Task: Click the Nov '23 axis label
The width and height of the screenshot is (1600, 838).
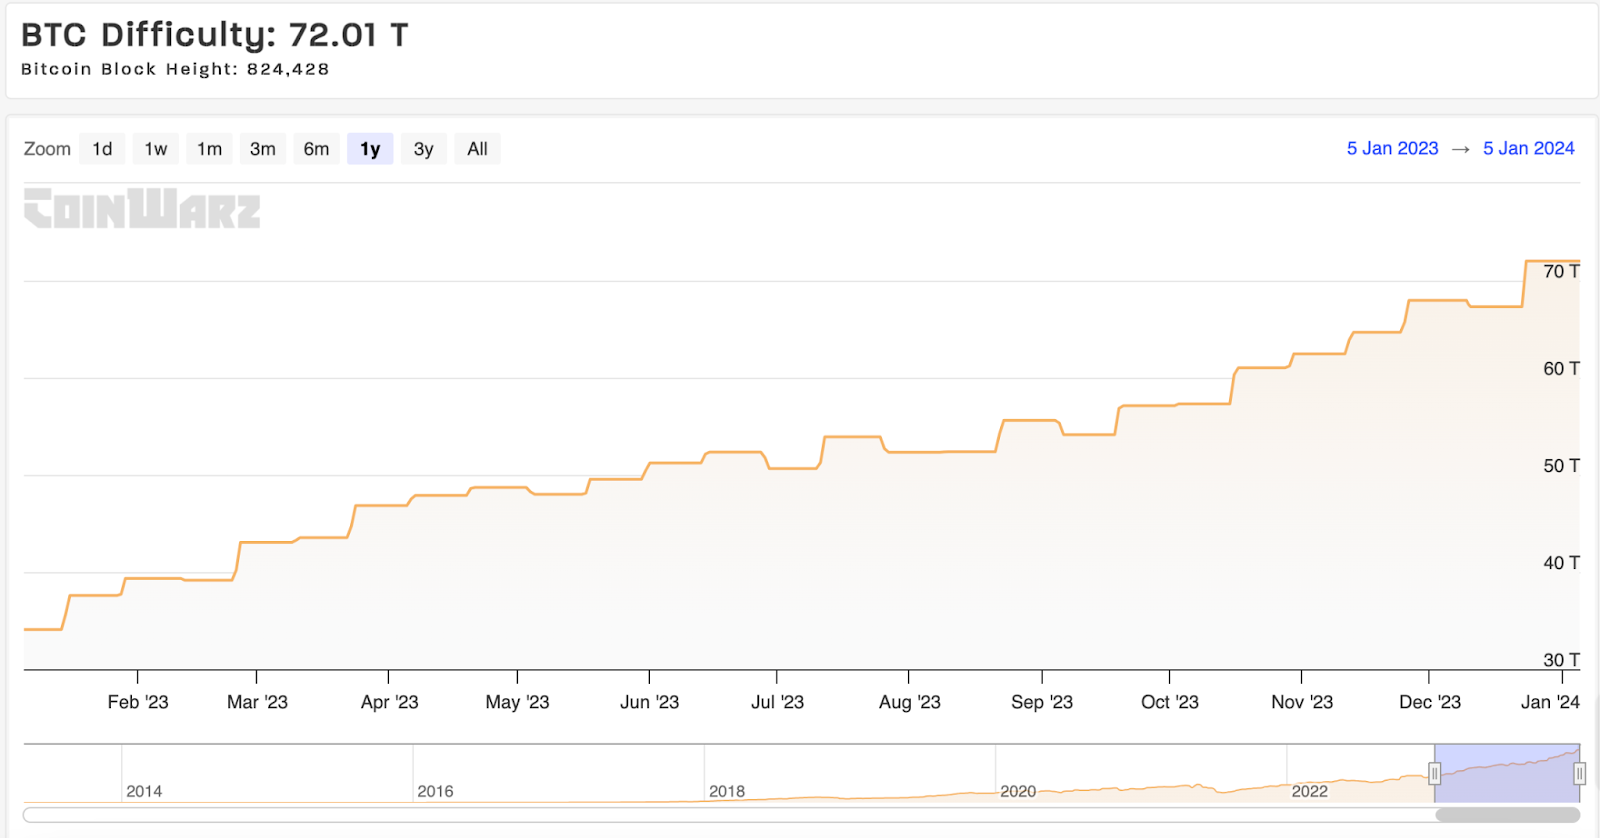Action: 1302,702
